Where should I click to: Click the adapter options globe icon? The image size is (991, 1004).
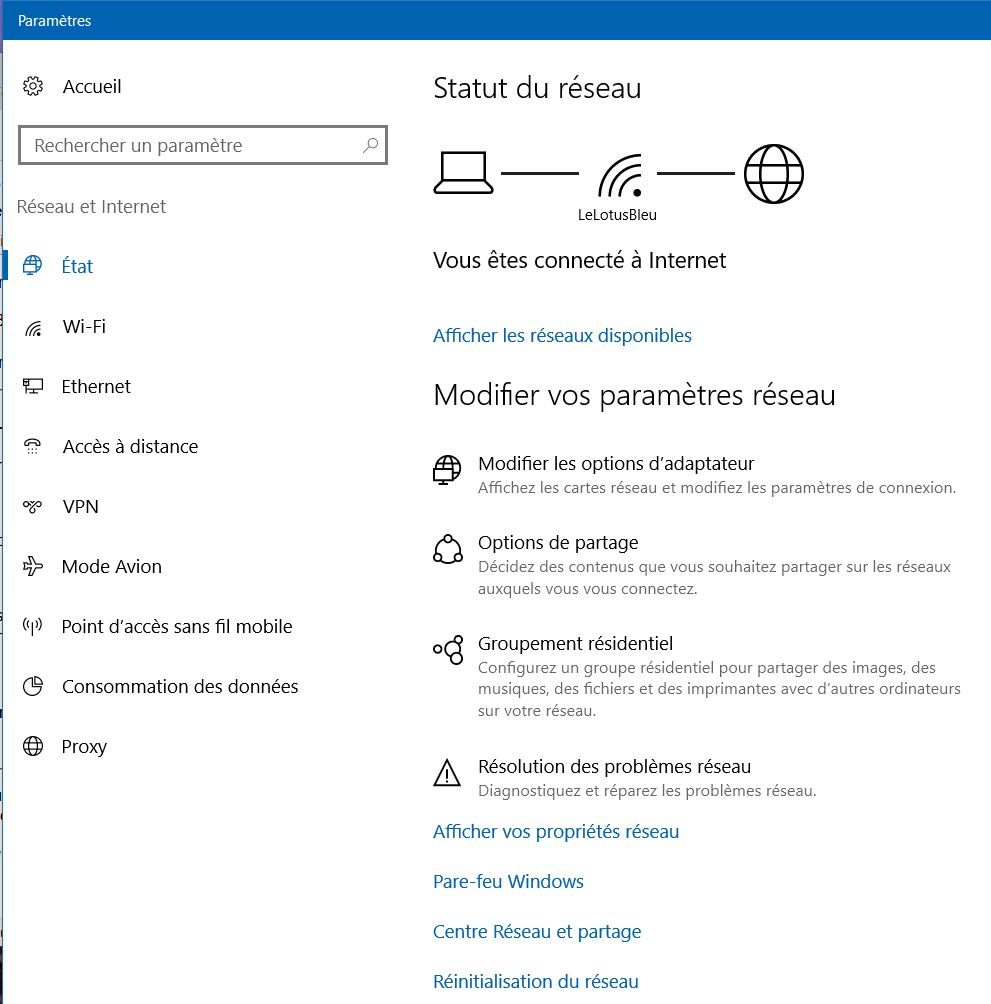(447, 470)
